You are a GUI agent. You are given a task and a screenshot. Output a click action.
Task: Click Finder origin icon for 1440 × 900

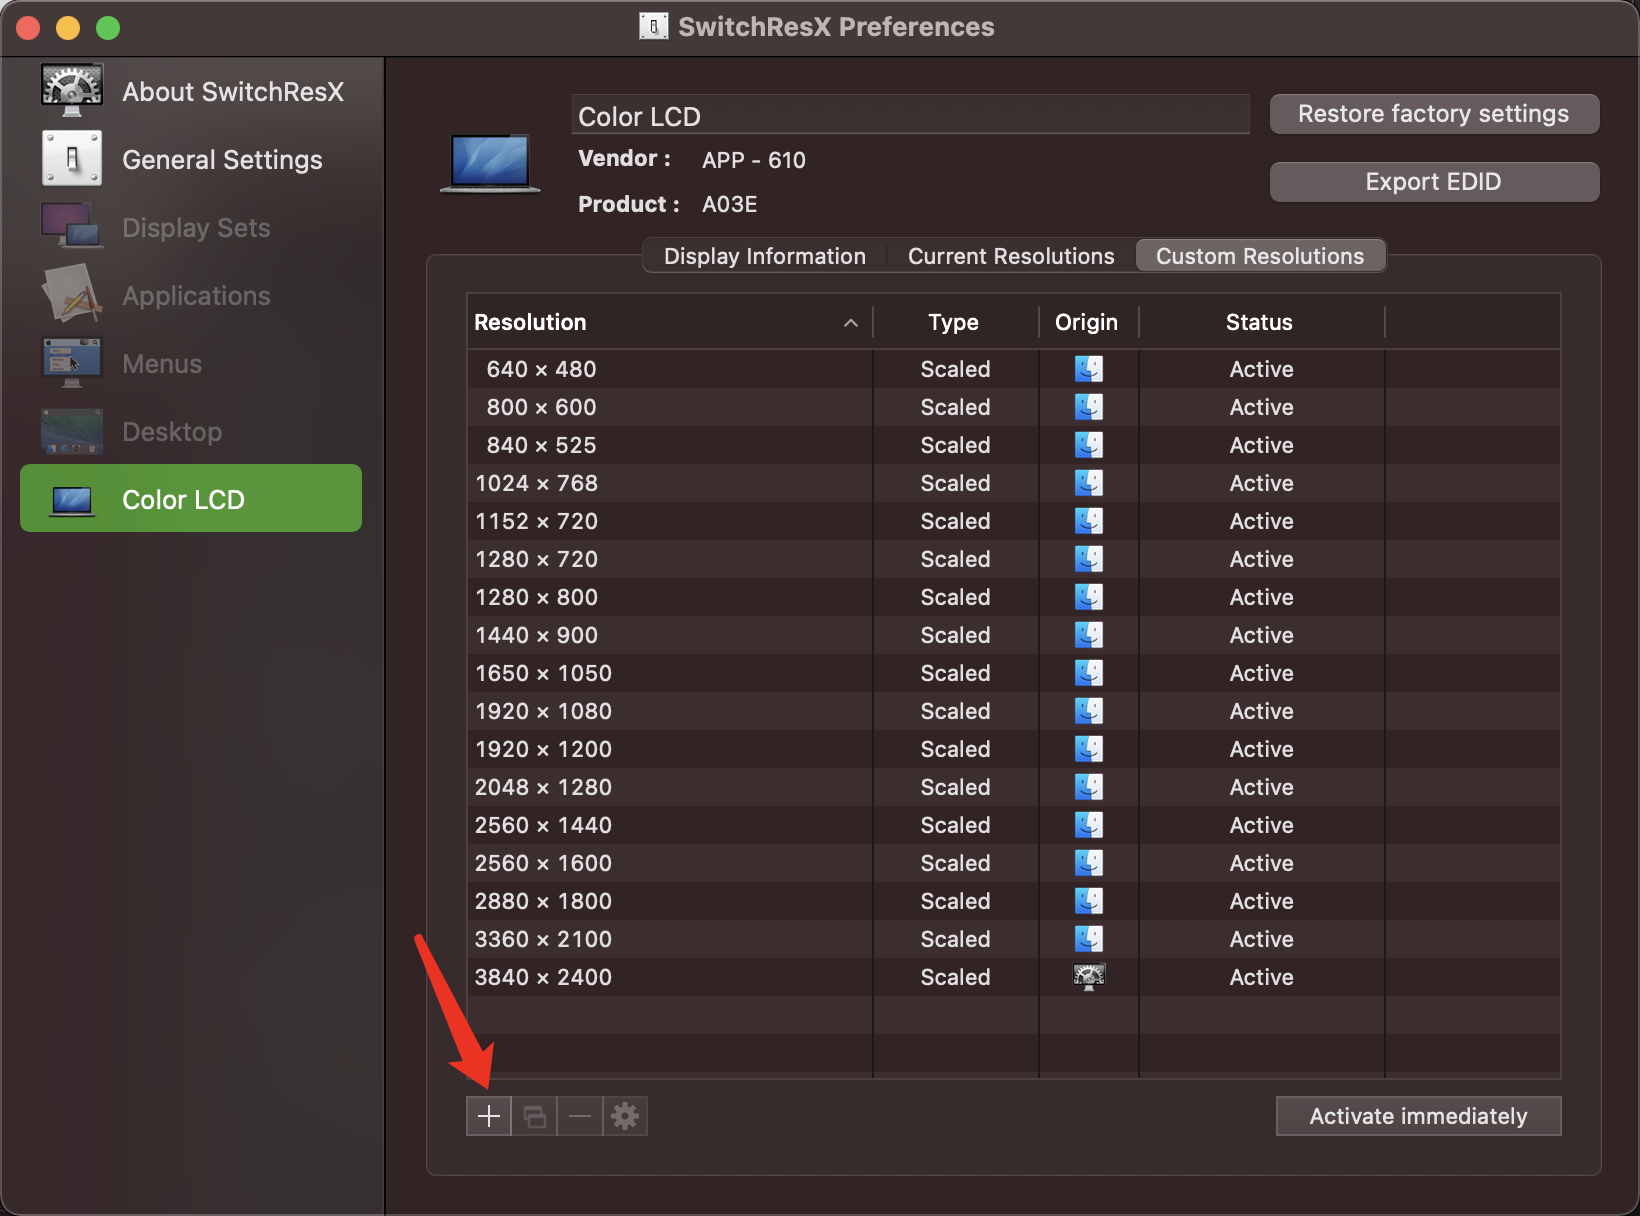pos(1089,635)
